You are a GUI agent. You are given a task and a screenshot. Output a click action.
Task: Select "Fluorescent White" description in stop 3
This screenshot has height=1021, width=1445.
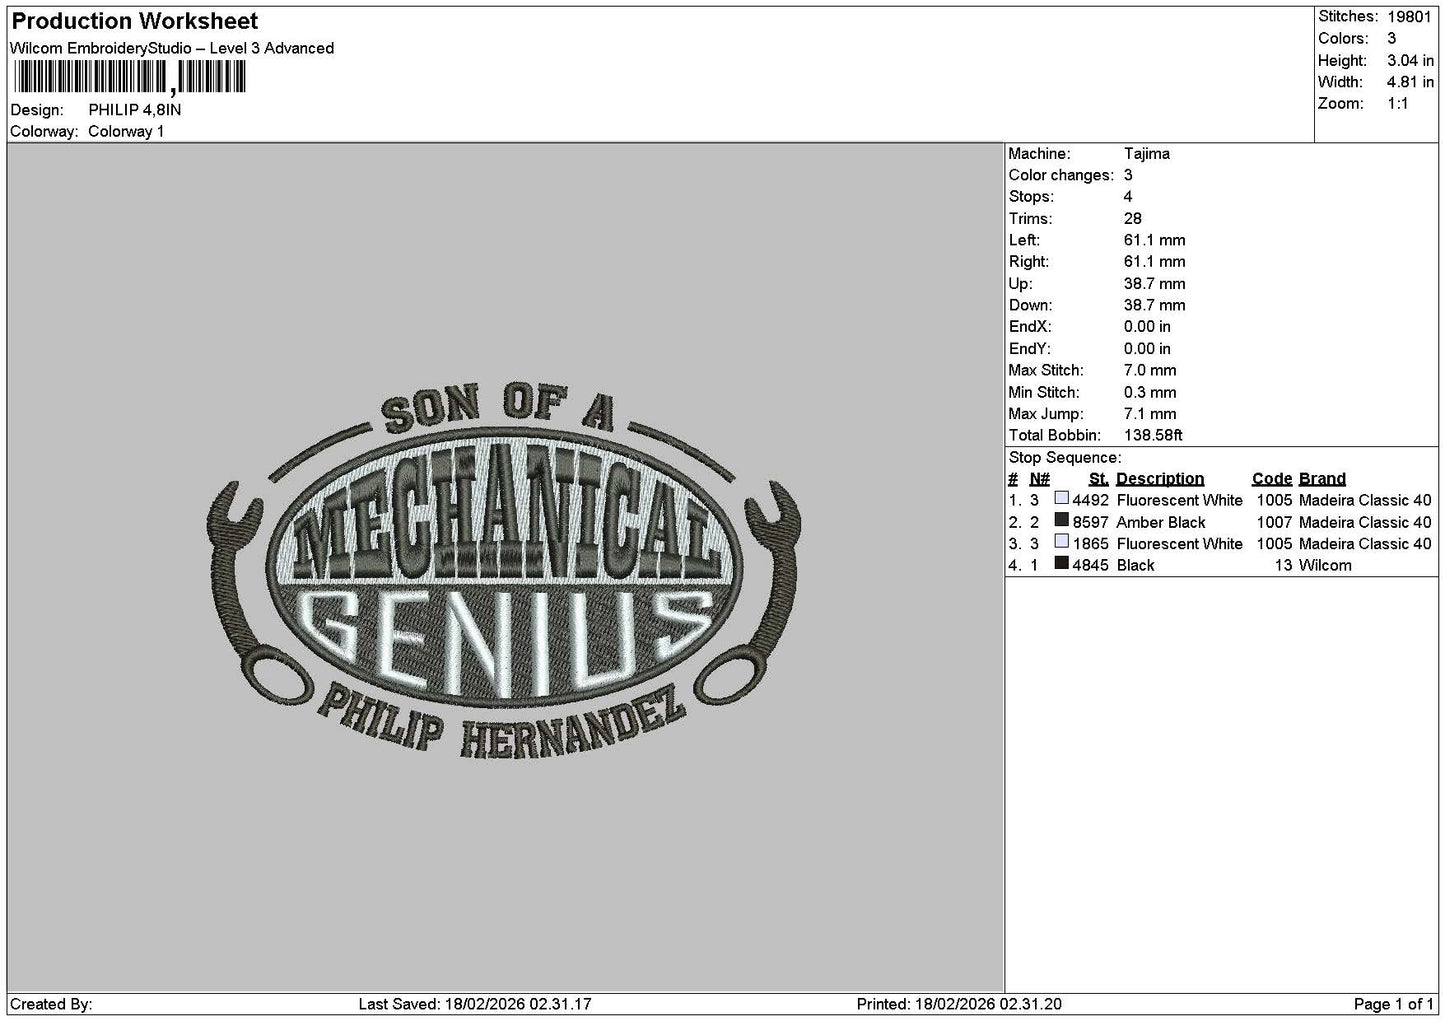(1180, 544)
